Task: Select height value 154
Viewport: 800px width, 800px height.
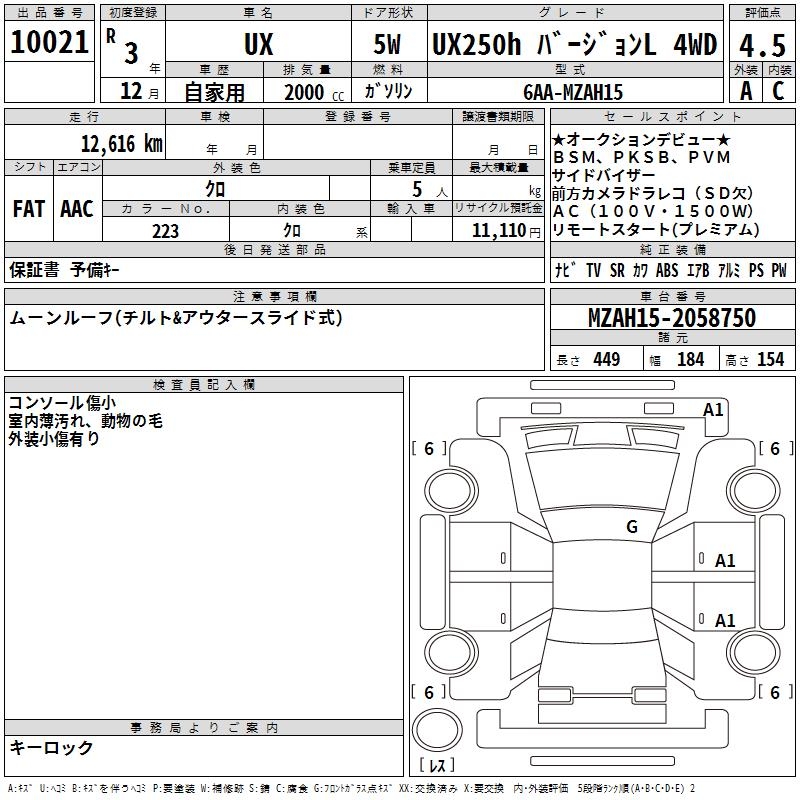Action: tap(770, 359)
